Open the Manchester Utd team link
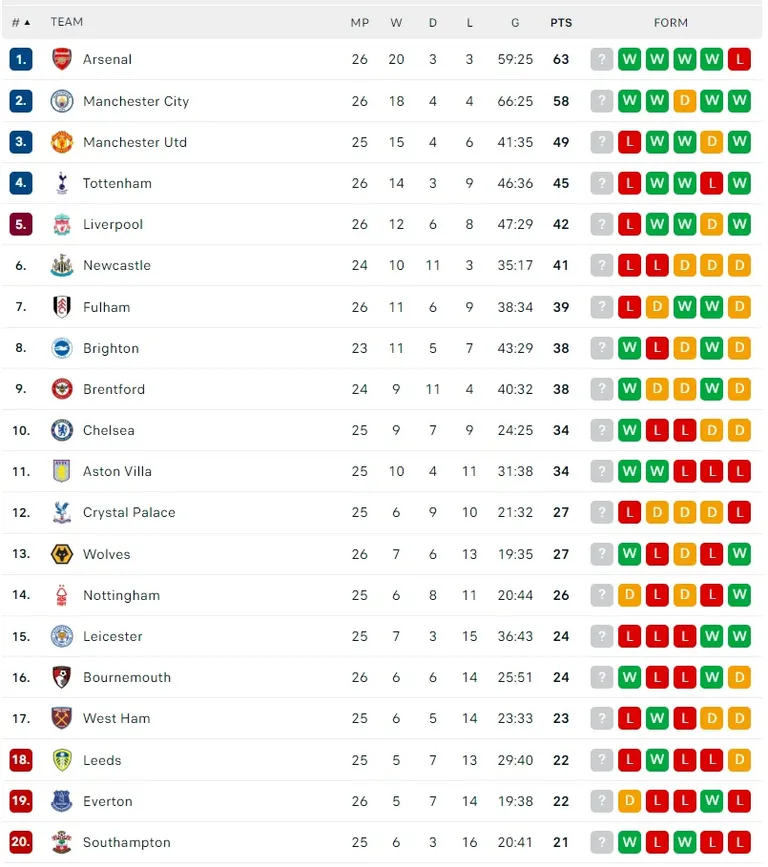This screenshot has width=768, height=867. pyautogui.click(x=135, y=142)
